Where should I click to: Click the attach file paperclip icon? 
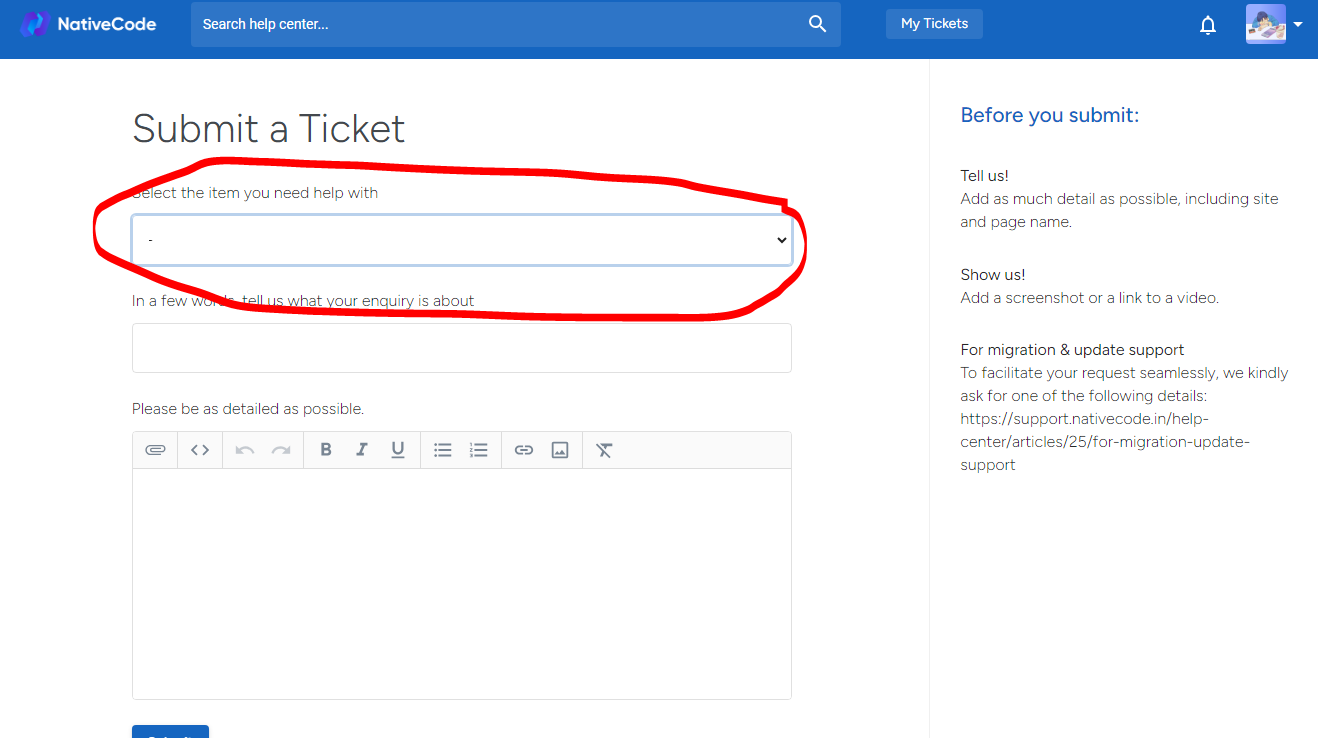(155, 450)
